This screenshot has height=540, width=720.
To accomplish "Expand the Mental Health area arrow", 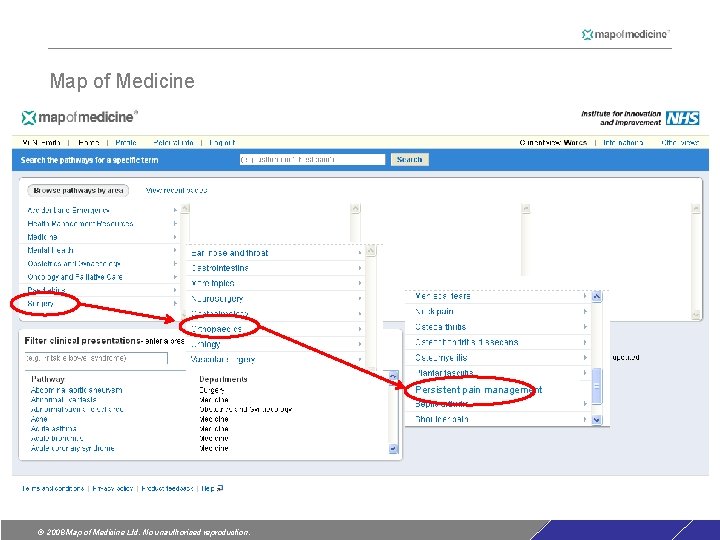I will point(175,250).
